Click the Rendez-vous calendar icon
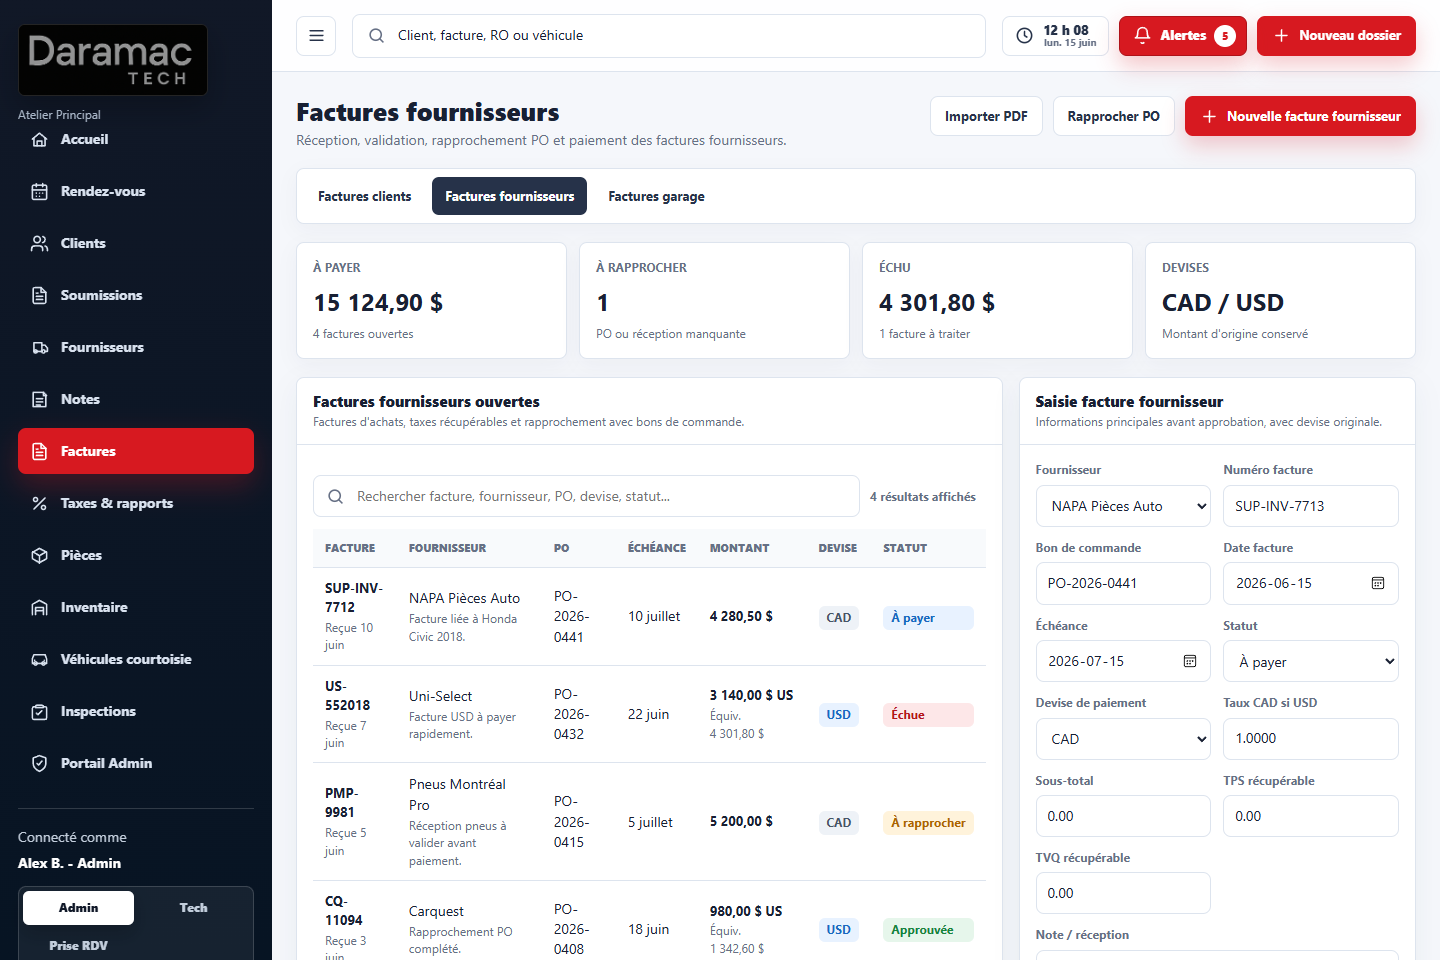The width and height of the screenshot is (1440, 960). tap(40, 192)
